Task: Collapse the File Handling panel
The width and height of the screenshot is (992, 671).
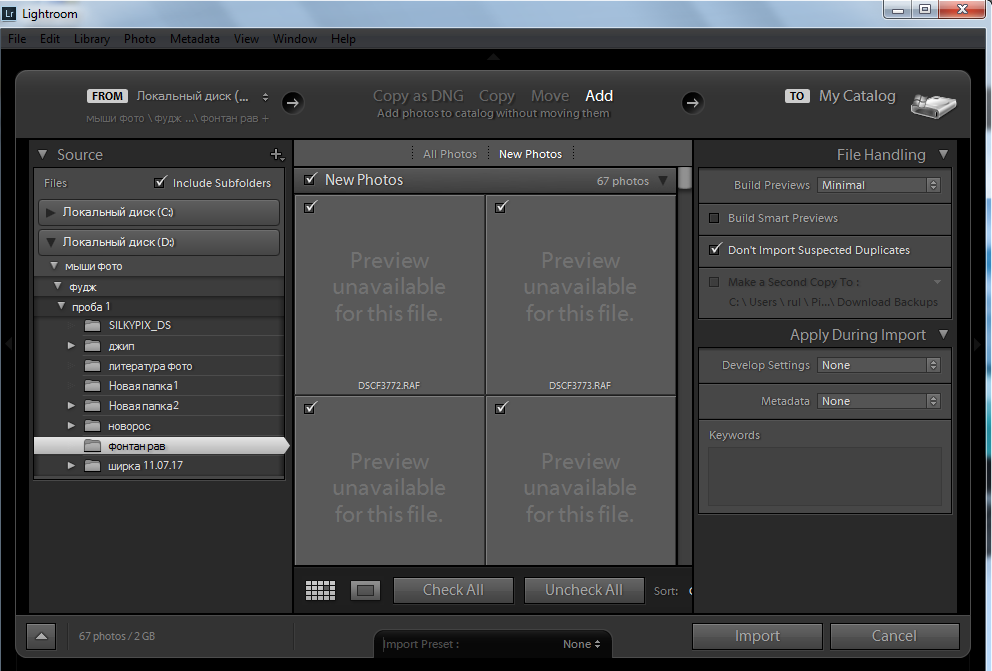Action: coord(943,154)
